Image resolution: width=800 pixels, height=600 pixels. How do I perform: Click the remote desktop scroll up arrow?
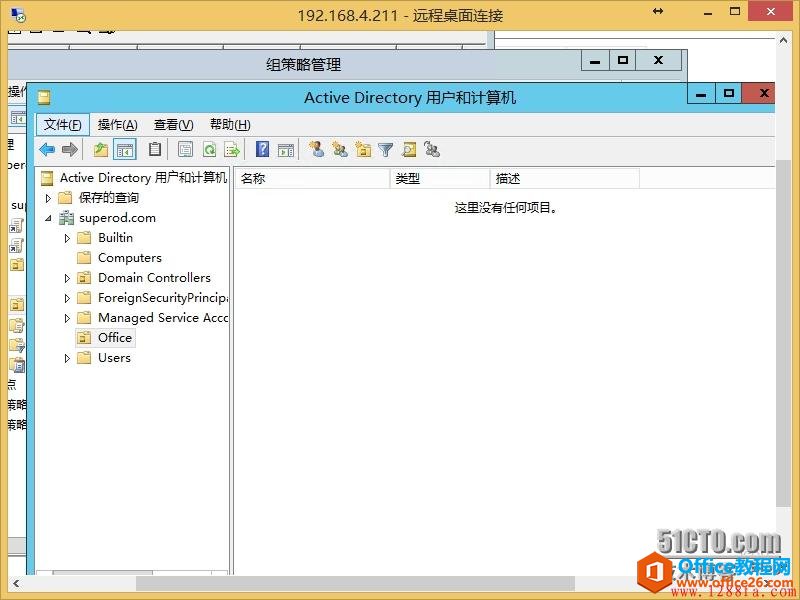pos(784,40)
